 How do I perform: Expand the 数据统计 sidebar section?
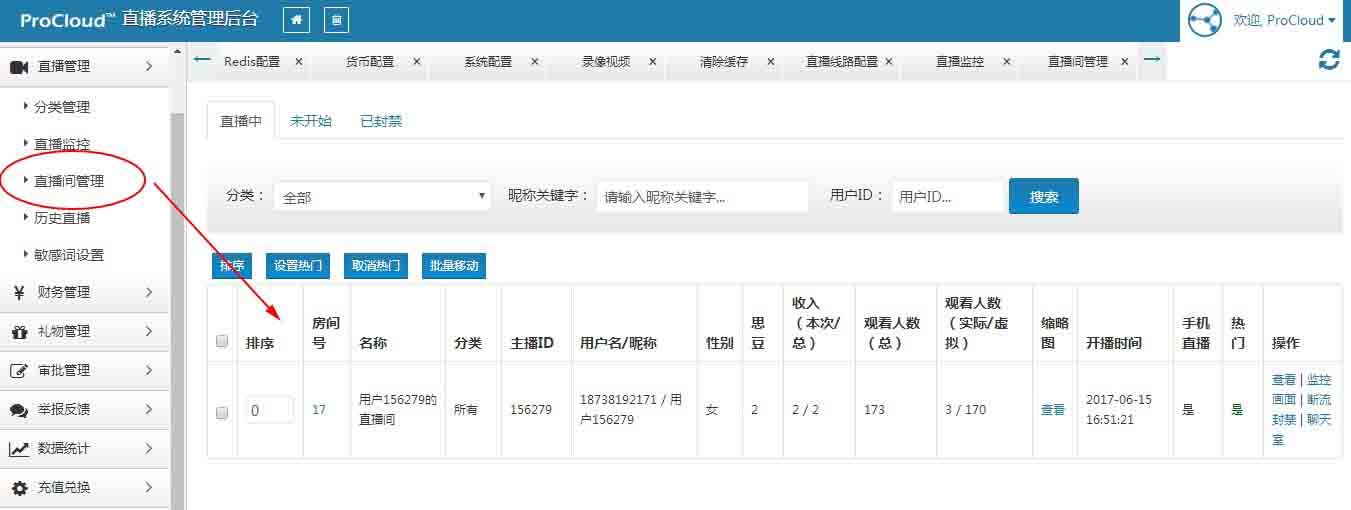tap(80, 448)
